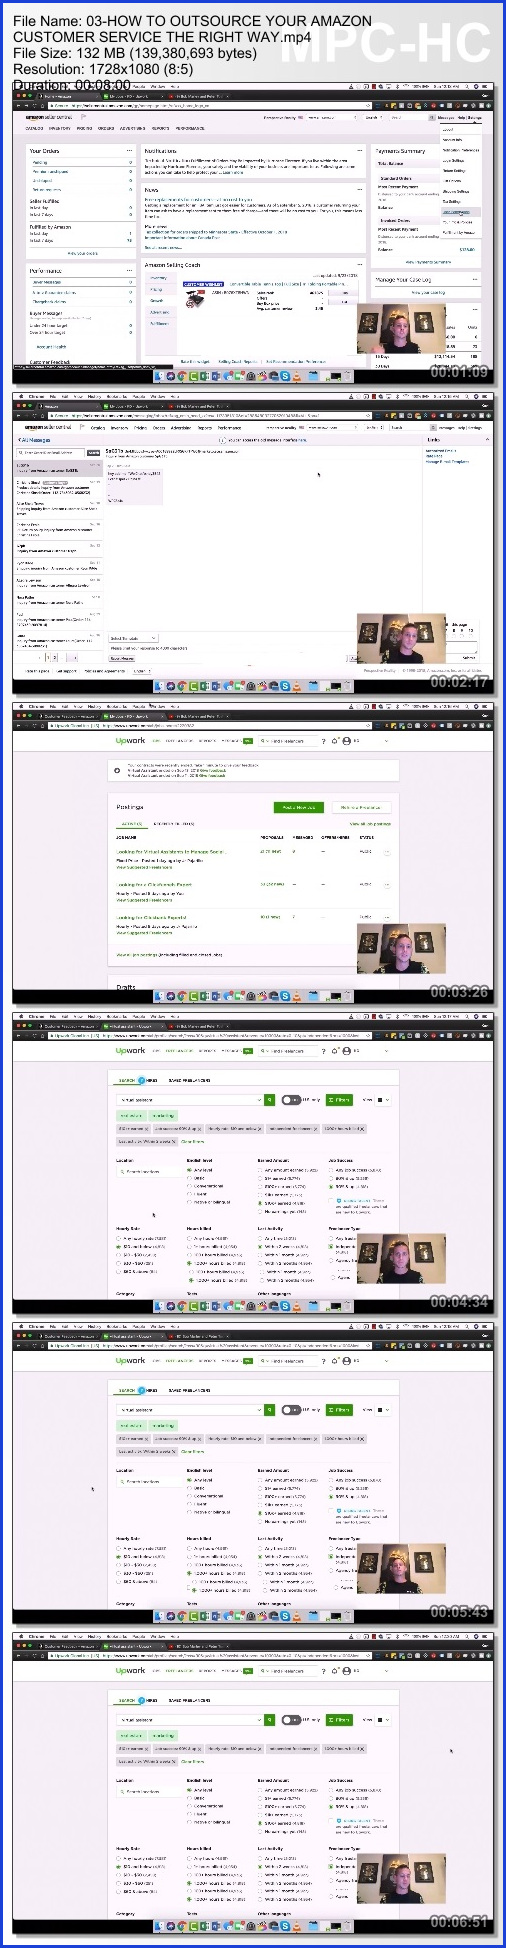Click green Filters button in 00:04:34 frame
Image resolution: width=506 pixels, height=1948 pixels.
click(339, 1100)
